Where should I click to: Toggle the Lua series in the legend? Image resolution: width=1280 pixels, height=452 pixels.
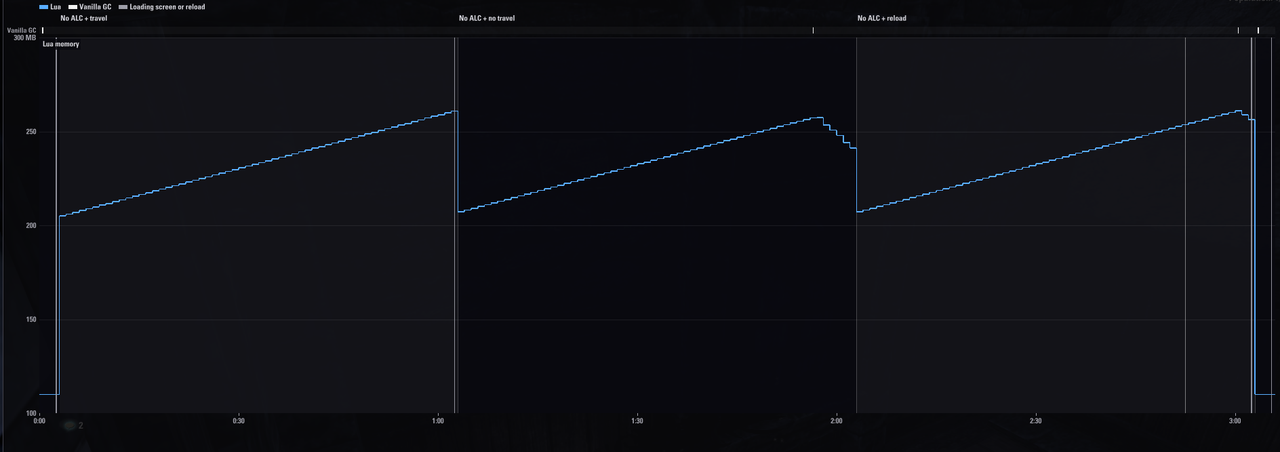pos(50,7)
